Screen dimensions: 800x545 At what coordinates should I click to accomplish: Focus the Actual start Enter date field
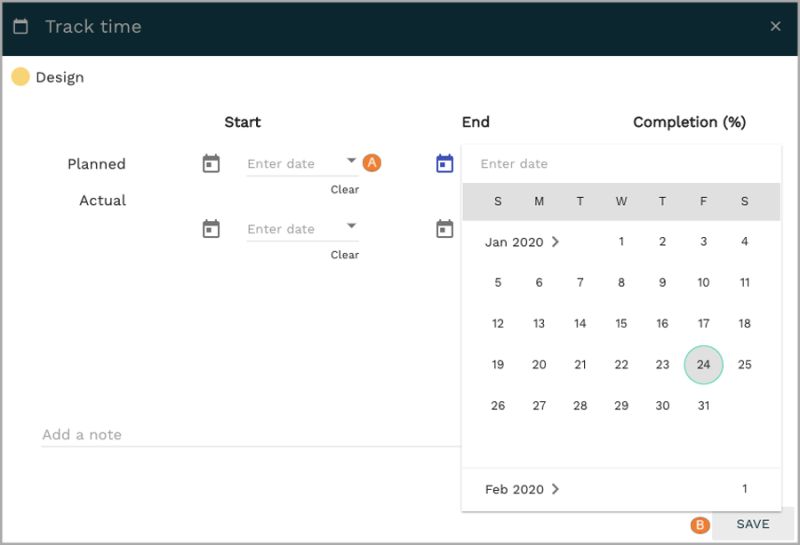pyautogui.click(x=302, y=229)
